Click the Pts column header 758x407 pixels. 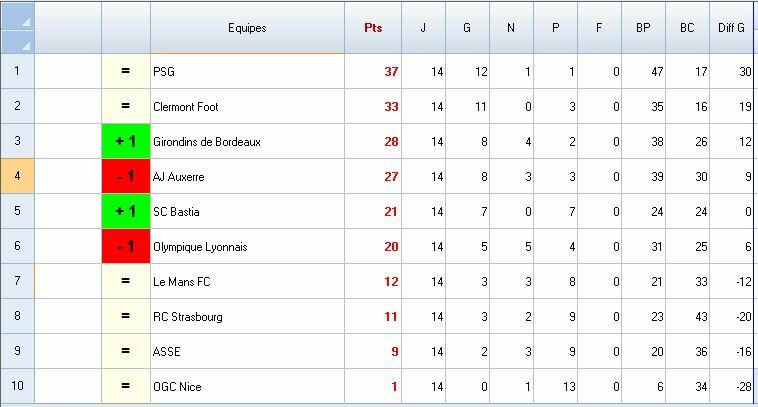tap(372, 28)
